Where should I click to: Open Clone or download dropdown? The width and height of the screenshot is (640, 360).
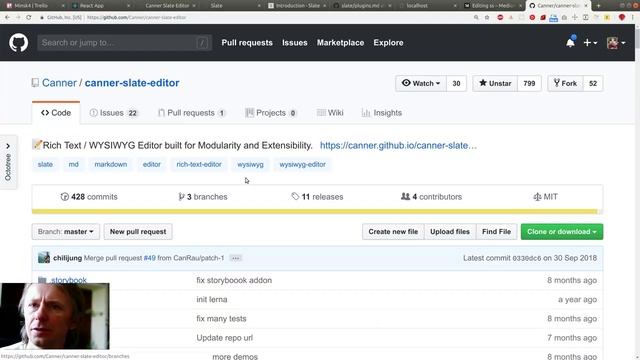[x=562, y=231]
